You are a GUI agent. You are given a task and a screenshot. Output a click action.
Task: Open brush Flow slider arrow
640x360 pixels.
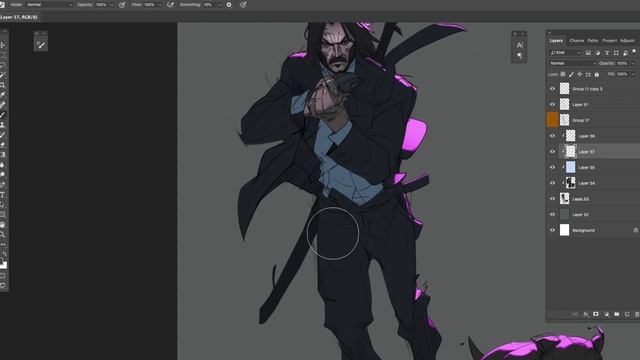160,5
